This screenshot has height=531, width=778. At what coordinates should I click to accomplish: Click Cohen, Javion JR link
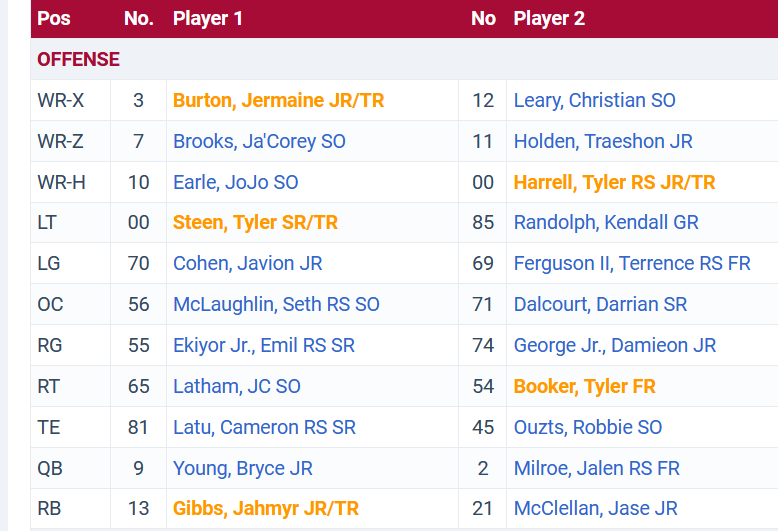coord(247,263)
